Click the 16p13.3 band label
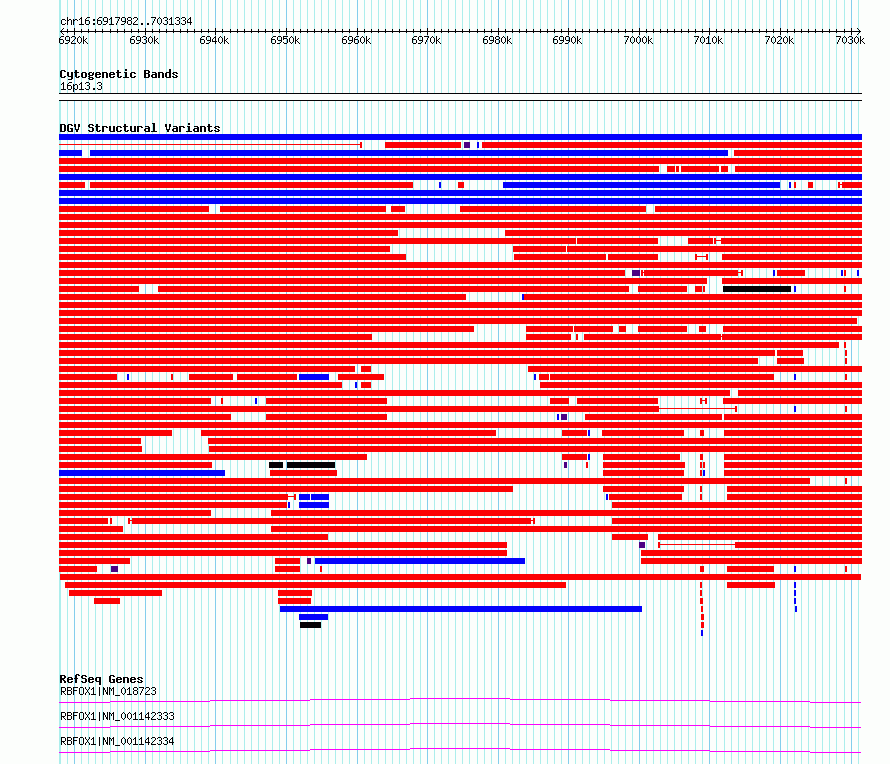Viewport: 890px width, 764px height. 81,86
